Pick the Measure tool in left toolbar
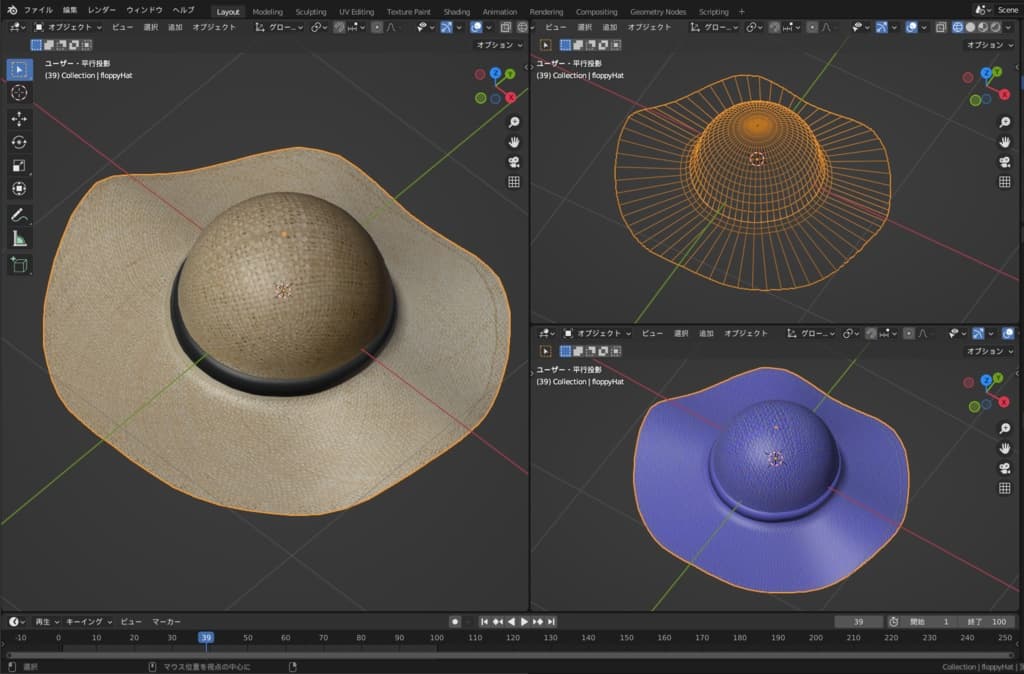 [x=20, y=239]
